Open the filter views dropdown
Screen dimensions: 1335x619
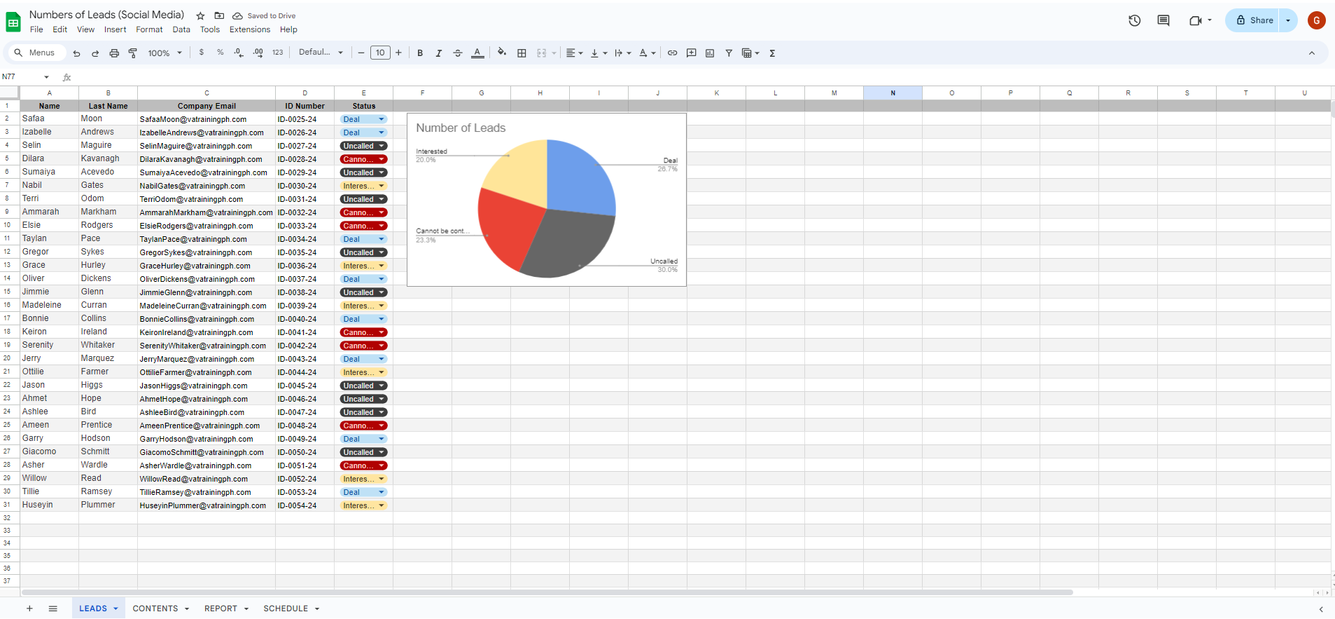[x=750, y=53]
